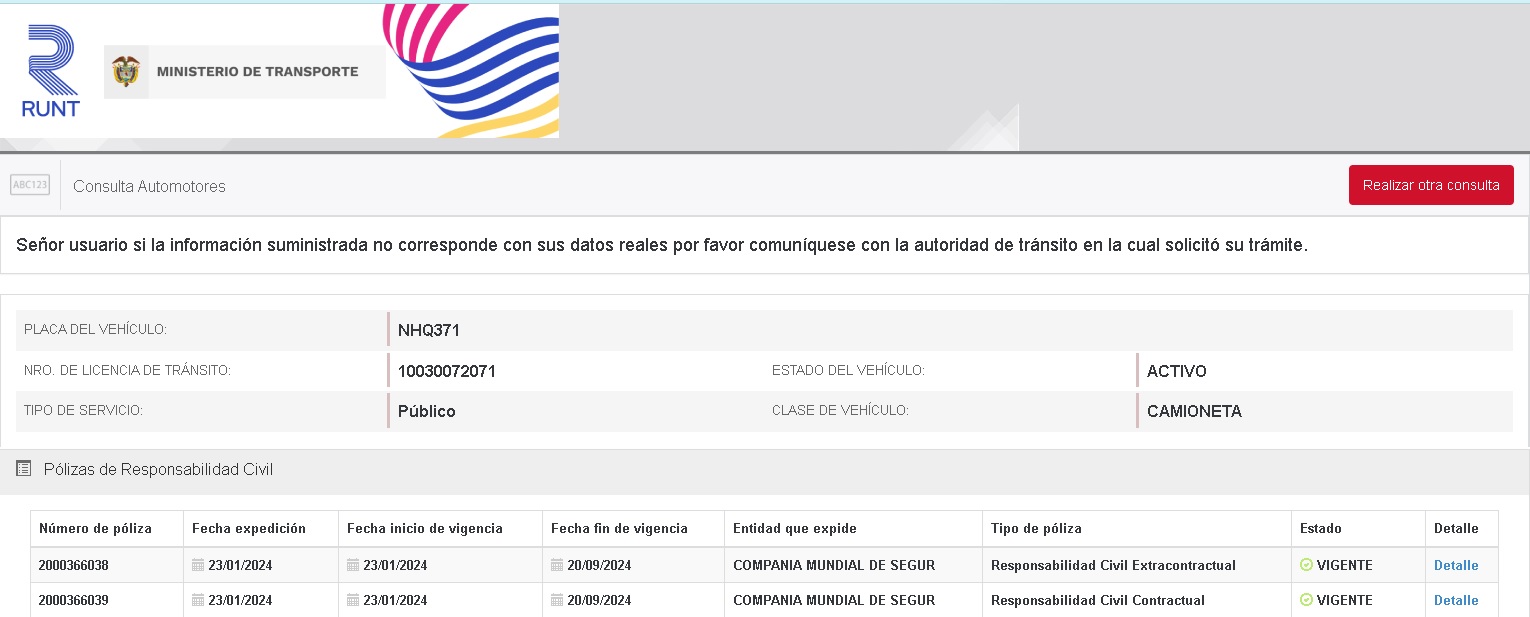Click the list icon beside Pólizas header
1530x617 pixels.
click(24, 469)
